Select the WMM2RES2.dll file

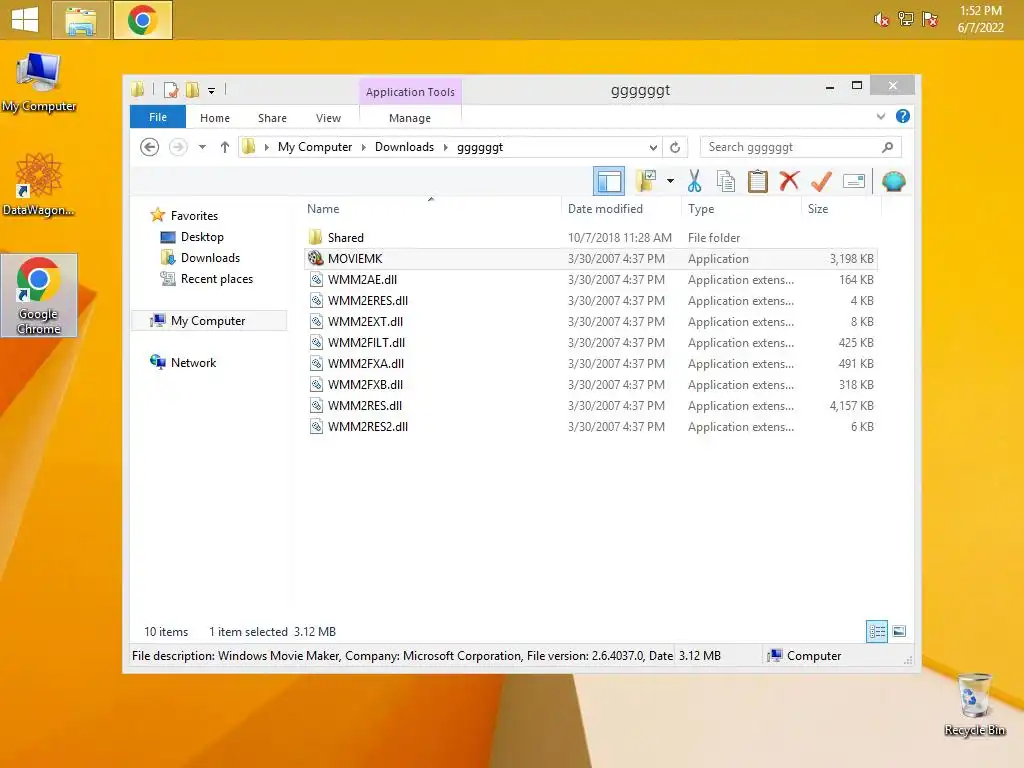click(x=590, y=426)
